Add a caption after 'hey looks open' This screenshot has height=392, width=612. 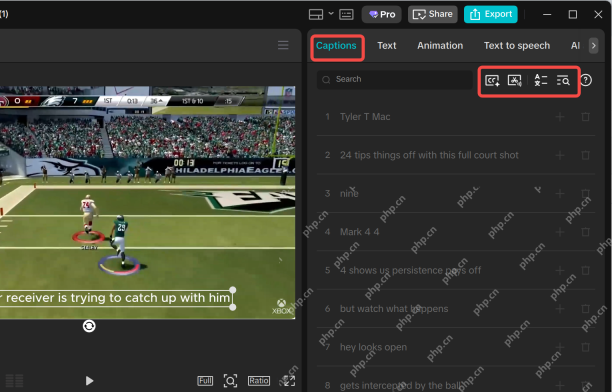(560, 347)
